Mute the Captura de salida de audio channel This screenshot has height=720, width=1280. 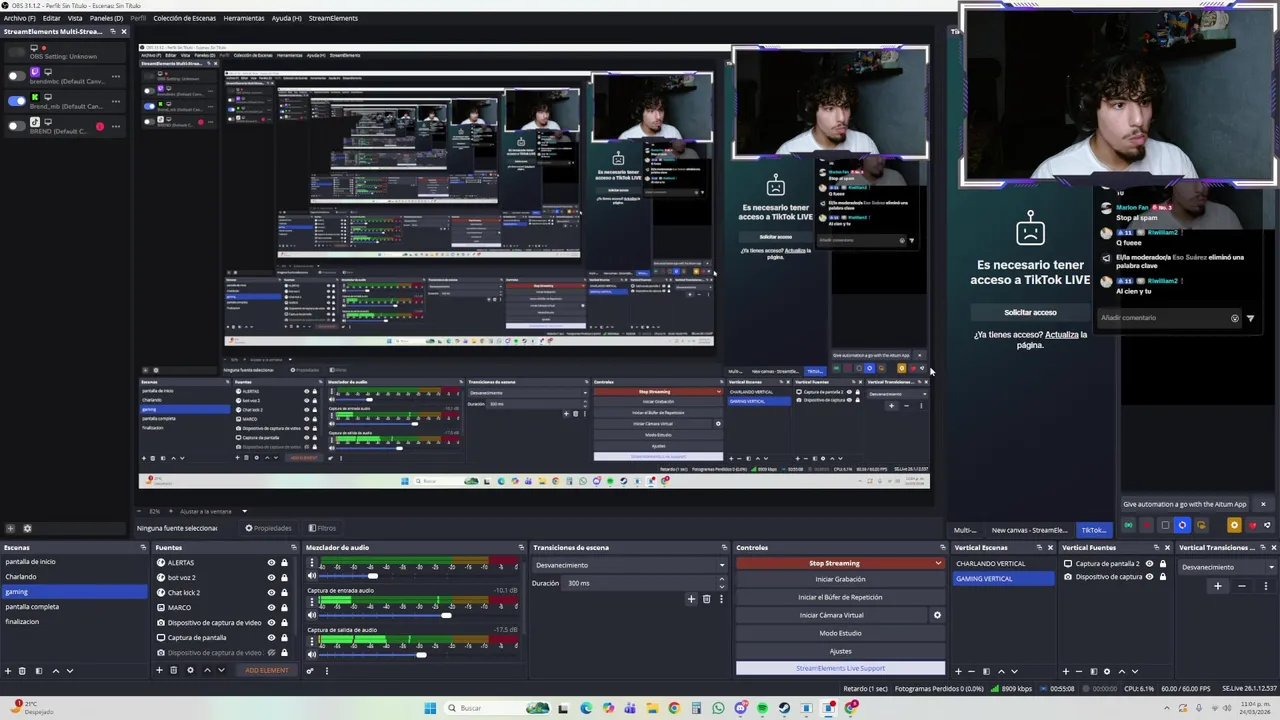click(311, 655)
